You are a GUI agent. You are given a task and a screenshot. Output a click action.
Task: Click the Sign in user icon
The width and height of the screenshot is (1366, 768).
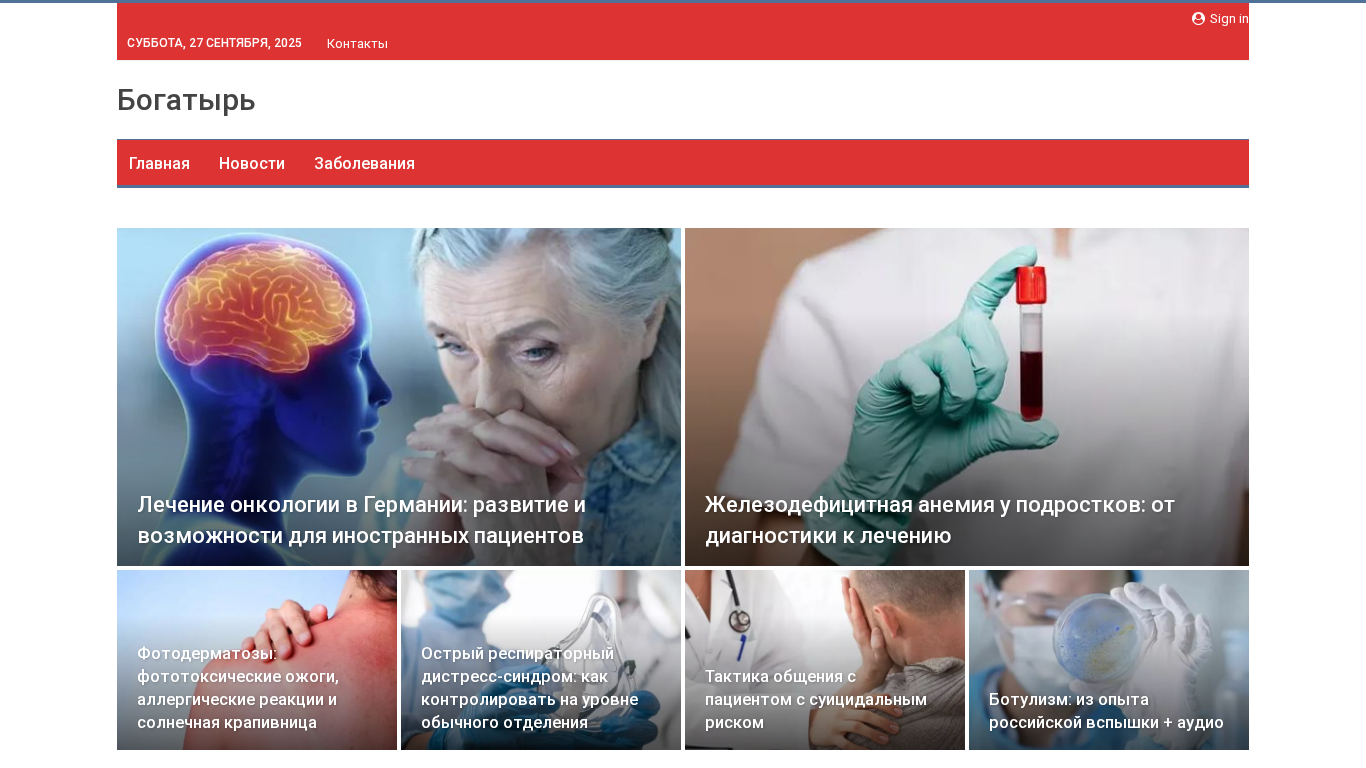(x=1198, y=18)
